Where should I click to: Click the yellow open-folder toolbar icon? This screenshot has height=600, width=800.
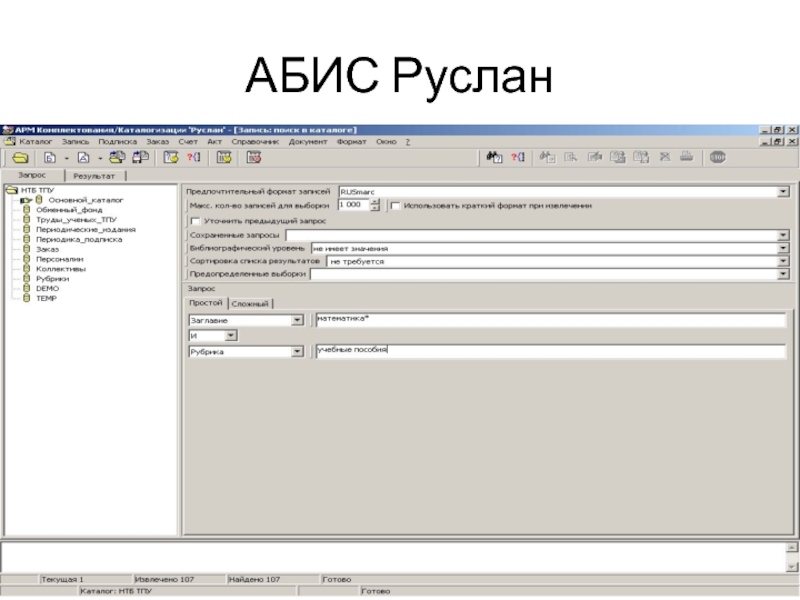pos(20,158)
